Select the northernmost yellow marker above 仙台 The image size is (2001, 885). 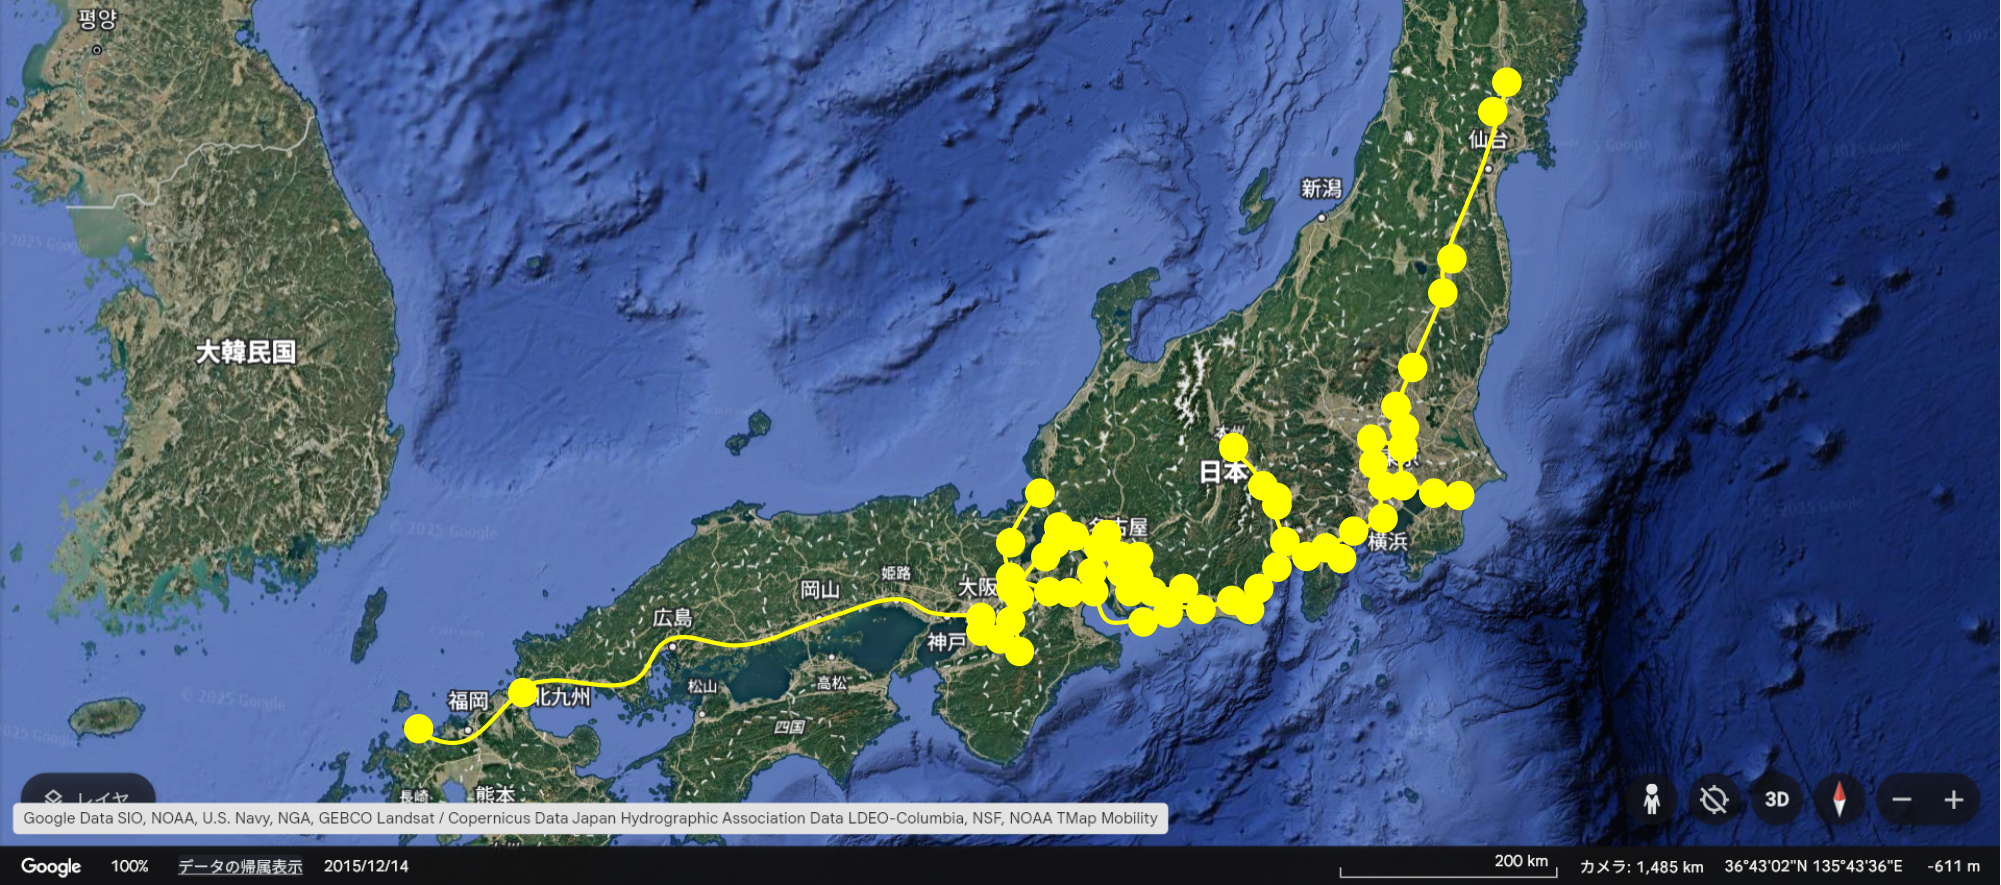point(1507,82)
